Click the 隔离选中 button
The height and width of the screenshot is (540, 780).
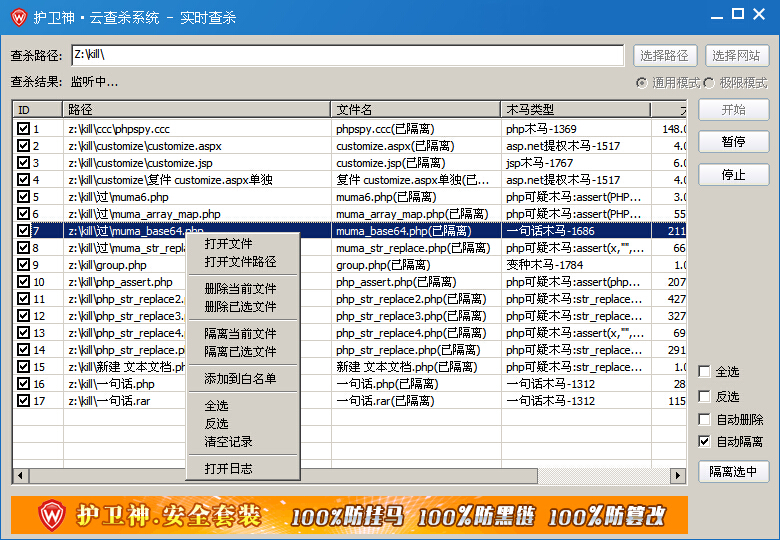pos(734,471)
